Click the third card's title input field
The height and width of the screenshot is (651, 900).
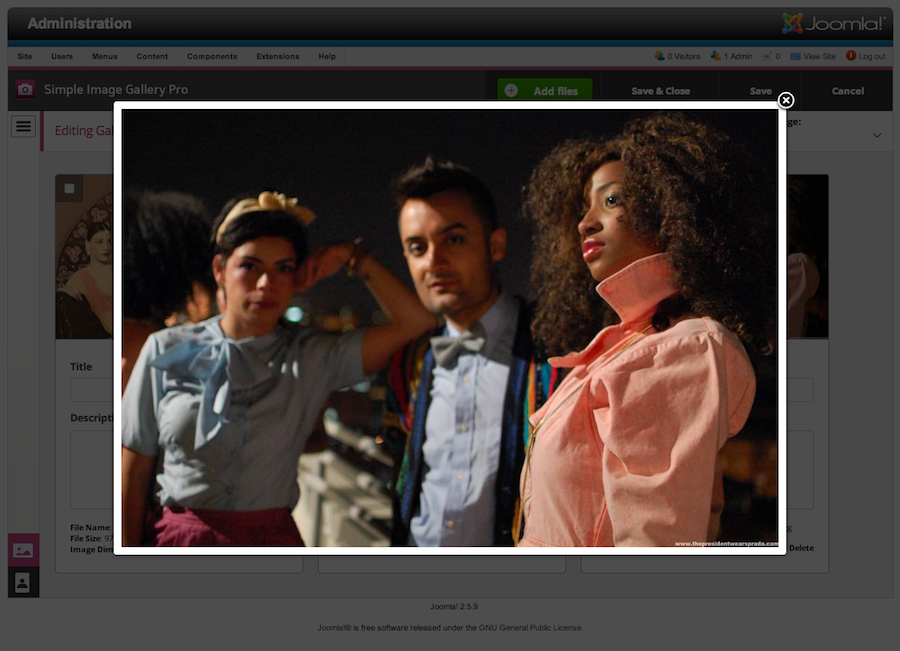800,390
